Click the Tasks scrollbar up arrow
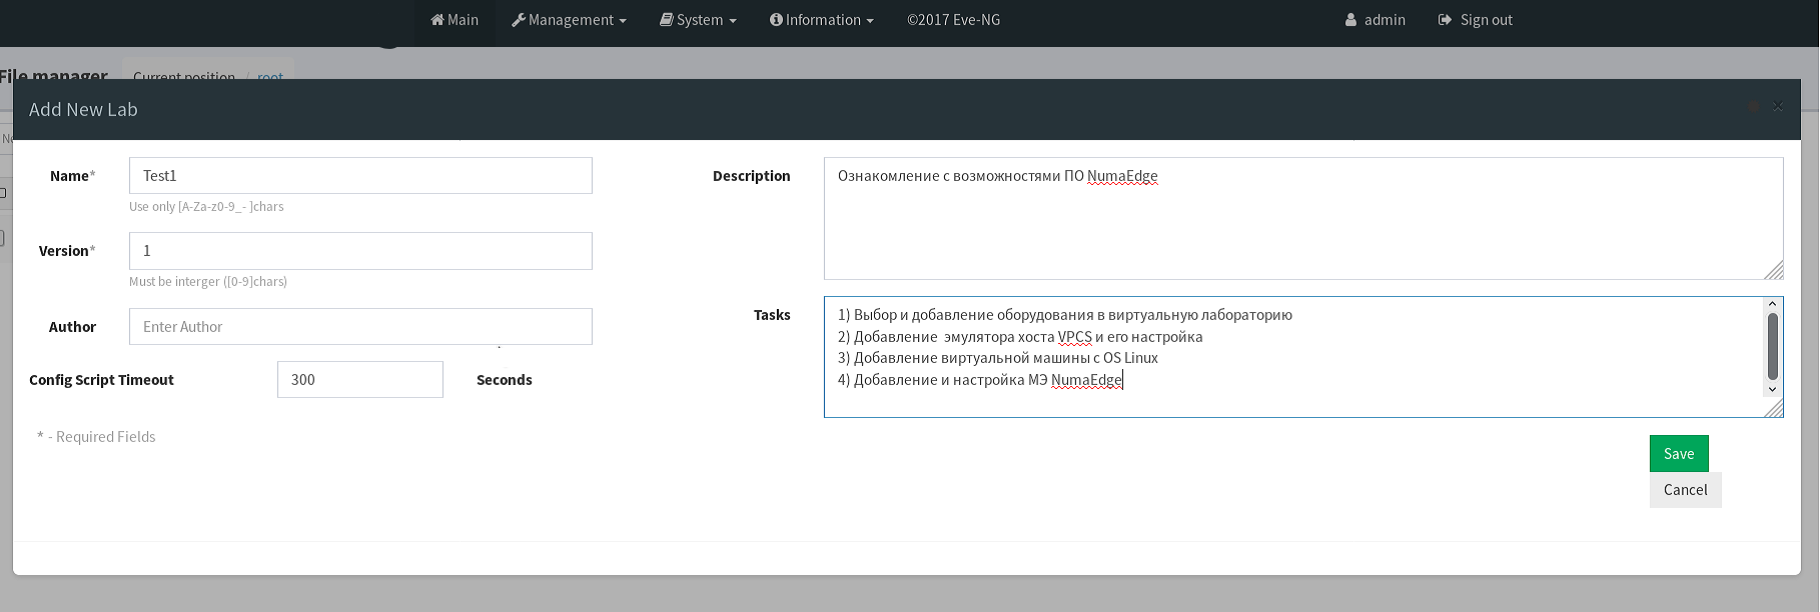This screenshot has width=1820, height=612. coord(1772,304)
